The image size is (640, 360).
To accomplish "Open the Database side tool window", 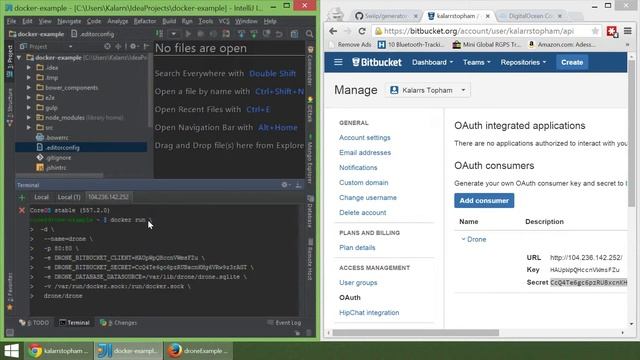I will [x=310, y=212].
